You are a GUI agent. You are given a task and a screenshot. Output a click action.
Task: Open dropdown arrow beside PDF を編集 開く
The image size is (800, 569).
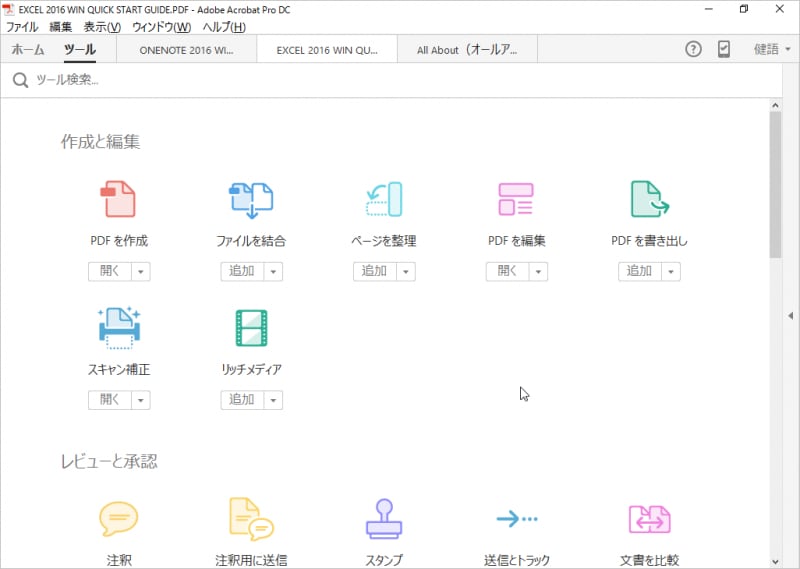pos(538,271)
